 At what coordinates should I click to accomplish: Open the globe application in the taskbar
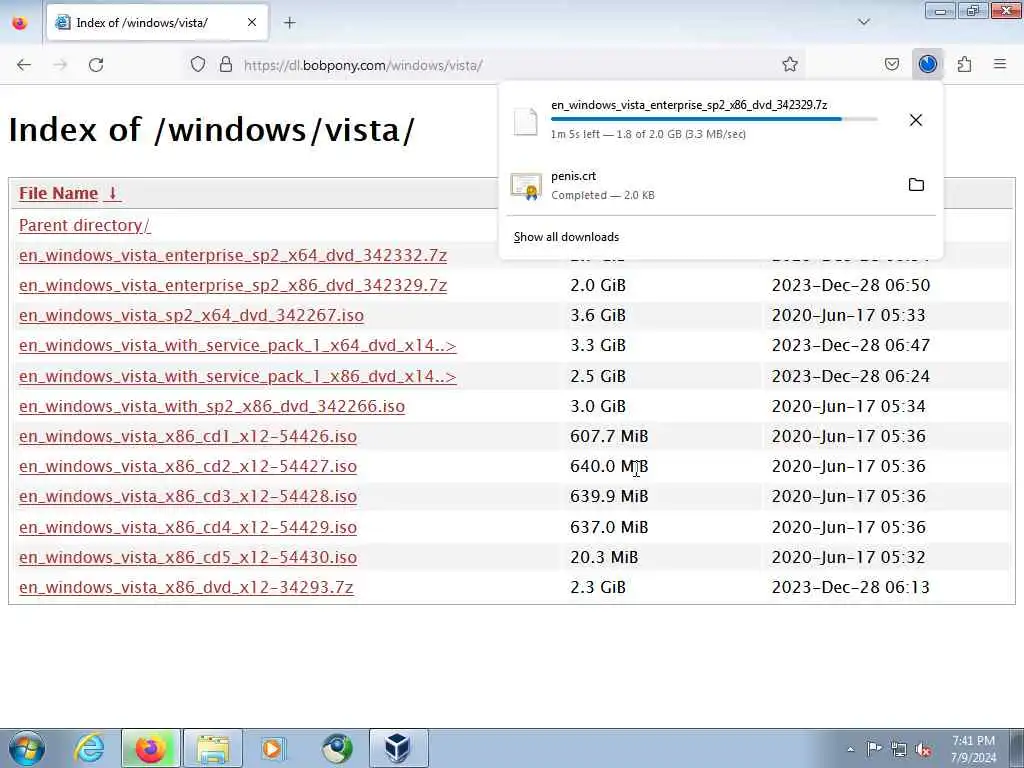click(x=337, y=748)
